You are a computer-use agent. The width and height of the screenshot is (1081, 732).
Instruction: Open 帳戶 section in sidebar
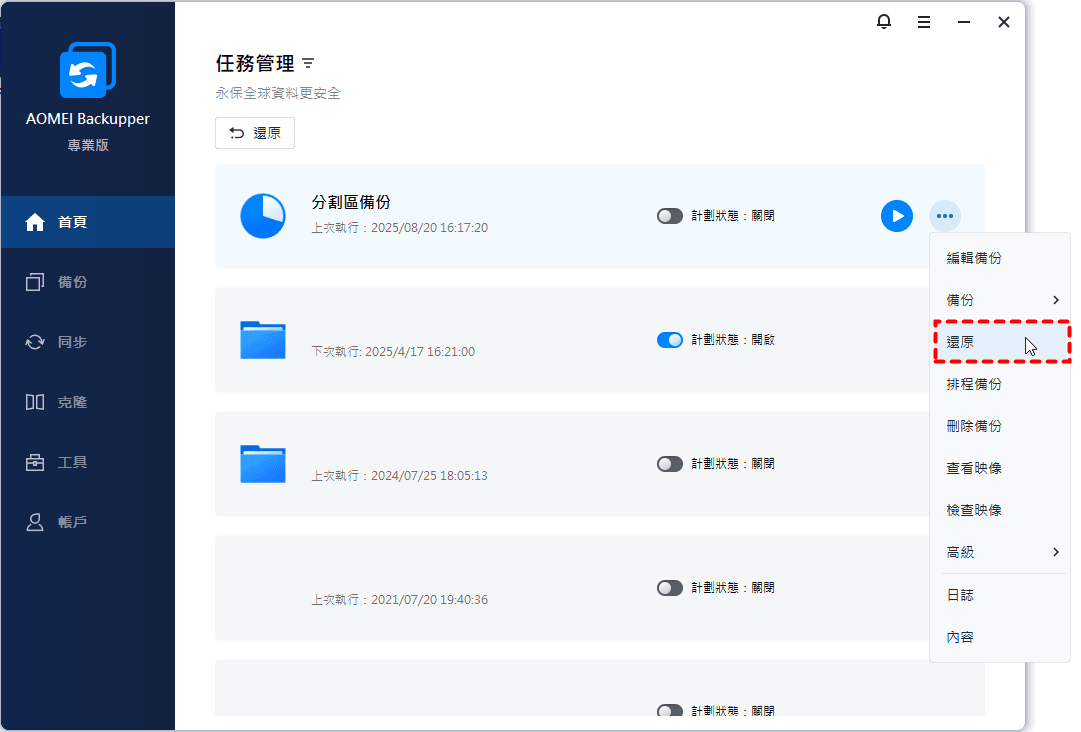(88, 522)
